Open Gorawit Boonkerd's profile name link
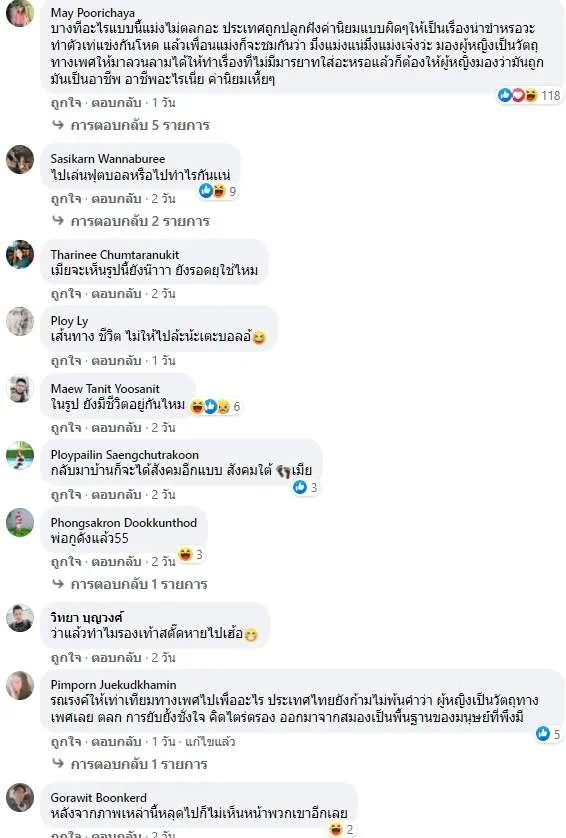Screen dimensions: 566x838 click(99, 797)
